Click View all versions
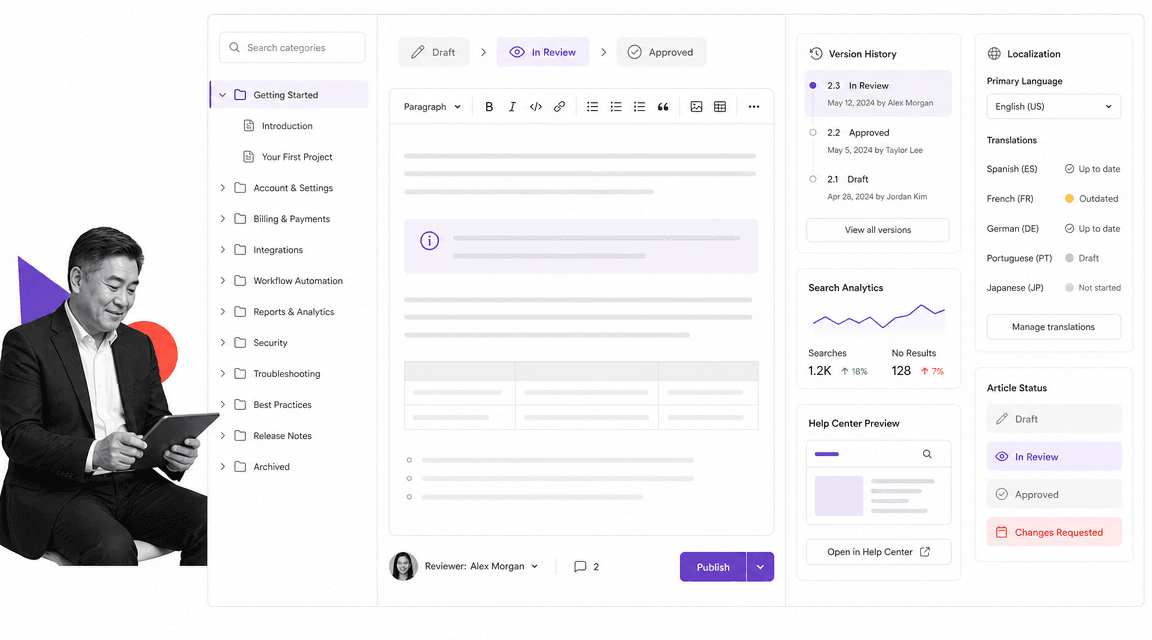The height and width of the screenshot is (640, 1152). pos(877,230)
